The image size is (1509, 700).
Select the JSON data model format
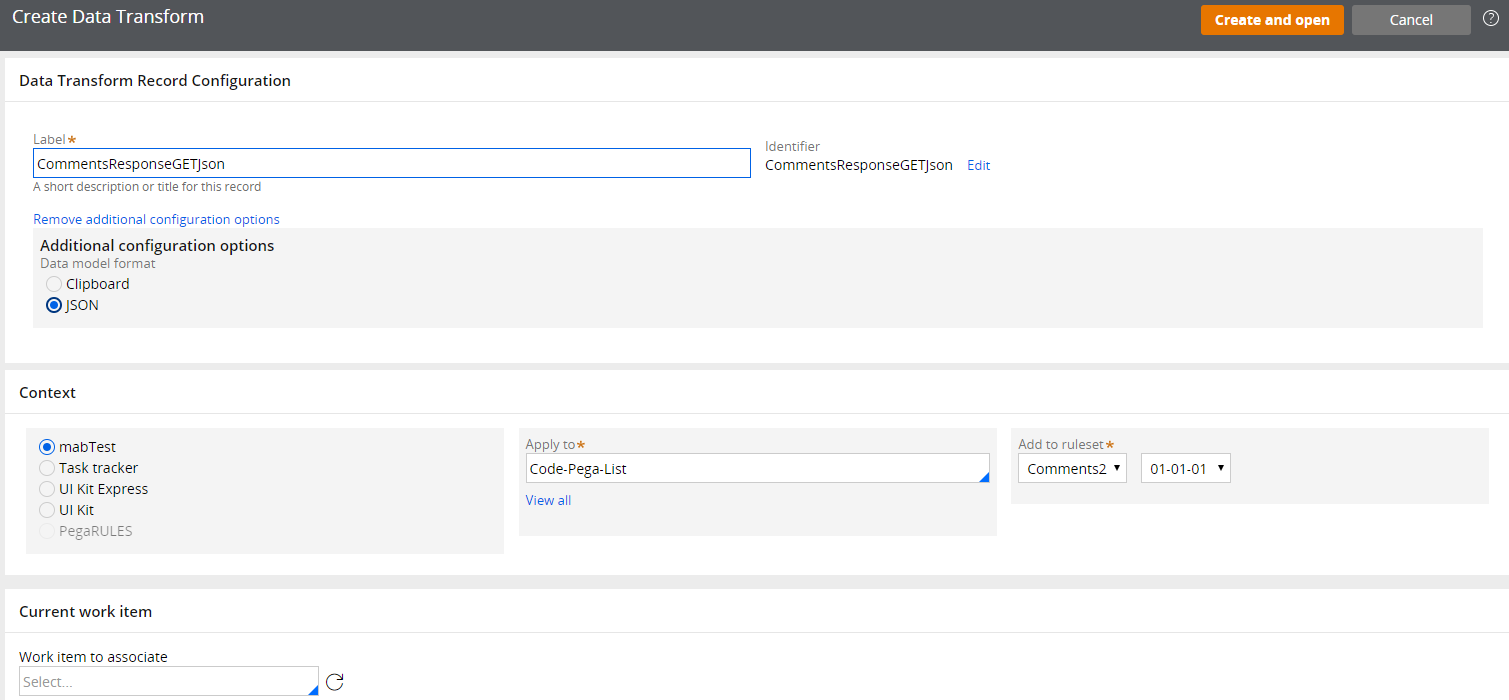(54, 305)
